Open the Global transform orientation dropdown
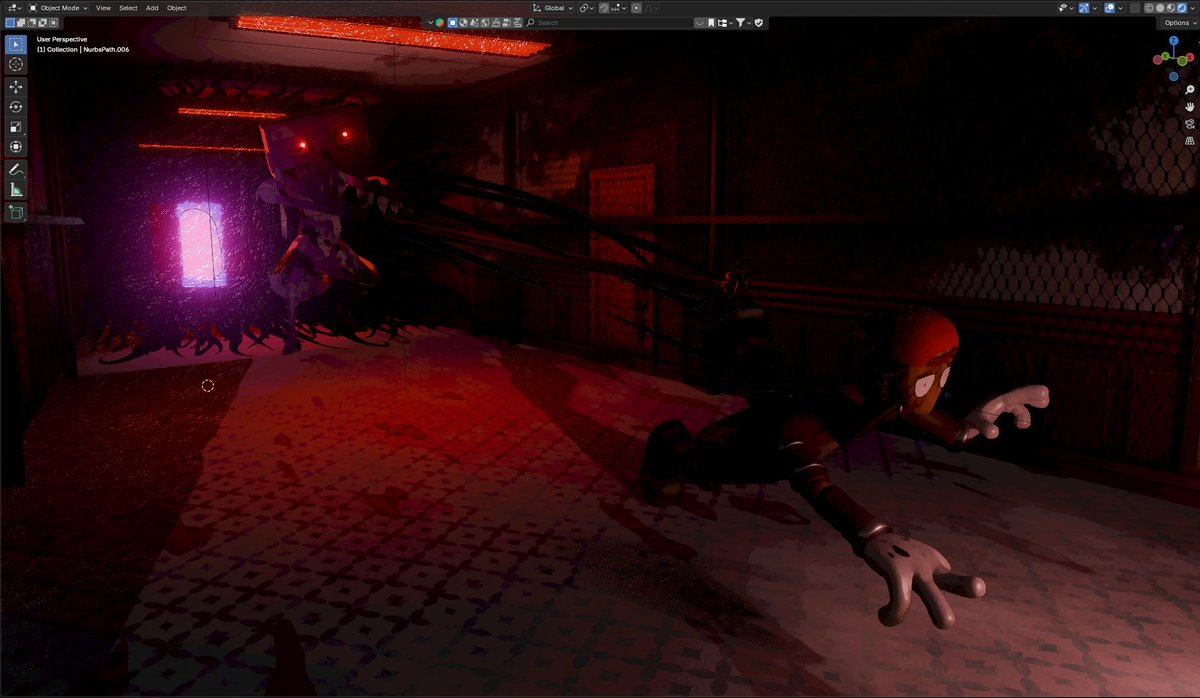Screen dimensions: 1200x698 [553, 7]
